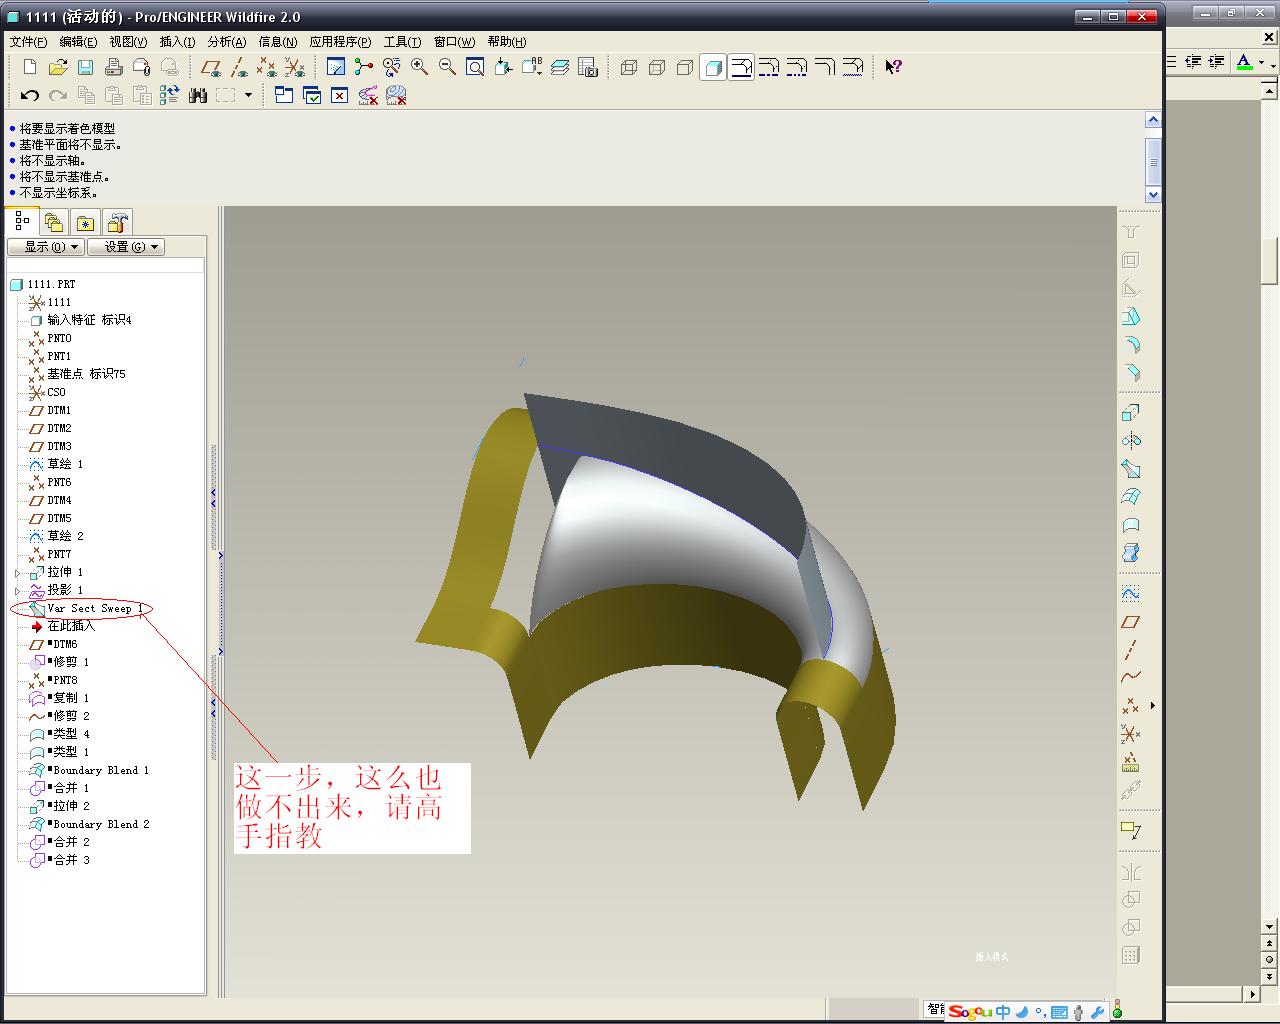Start the Revolve tool

pos(1131,441)
